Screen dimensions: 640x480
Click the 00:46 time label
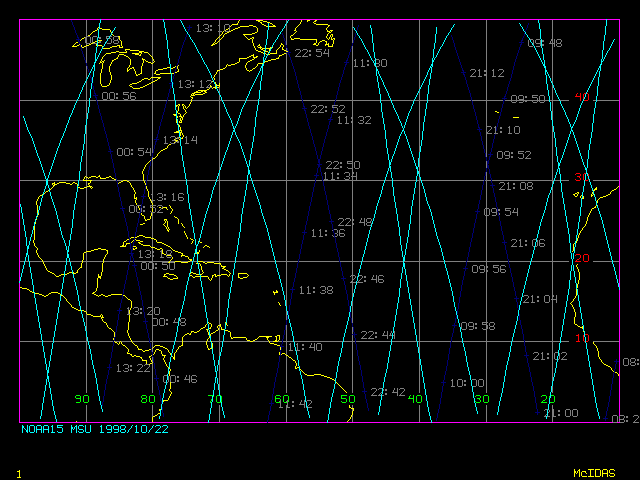pyautogui.click(x=180, y=379)
